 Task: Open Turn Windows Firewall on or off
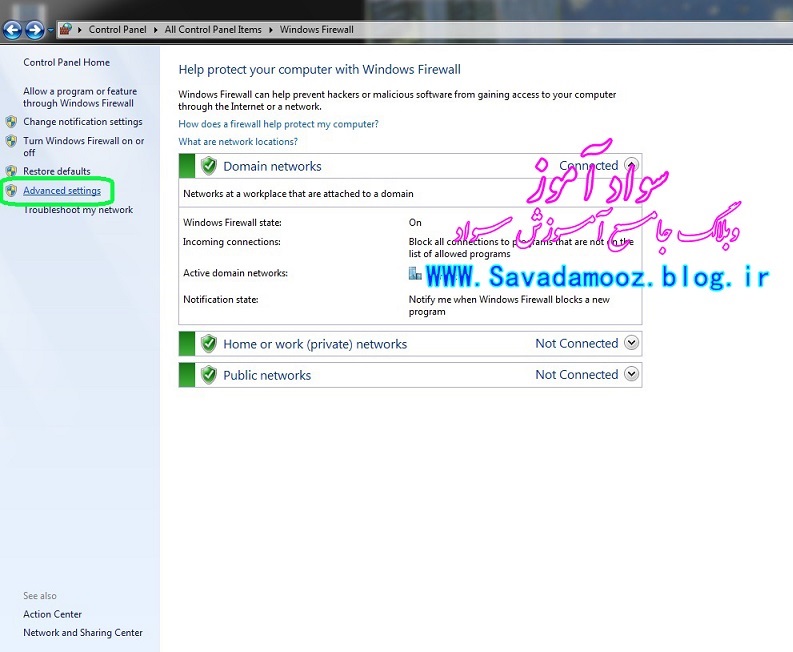tap(83, 147)
